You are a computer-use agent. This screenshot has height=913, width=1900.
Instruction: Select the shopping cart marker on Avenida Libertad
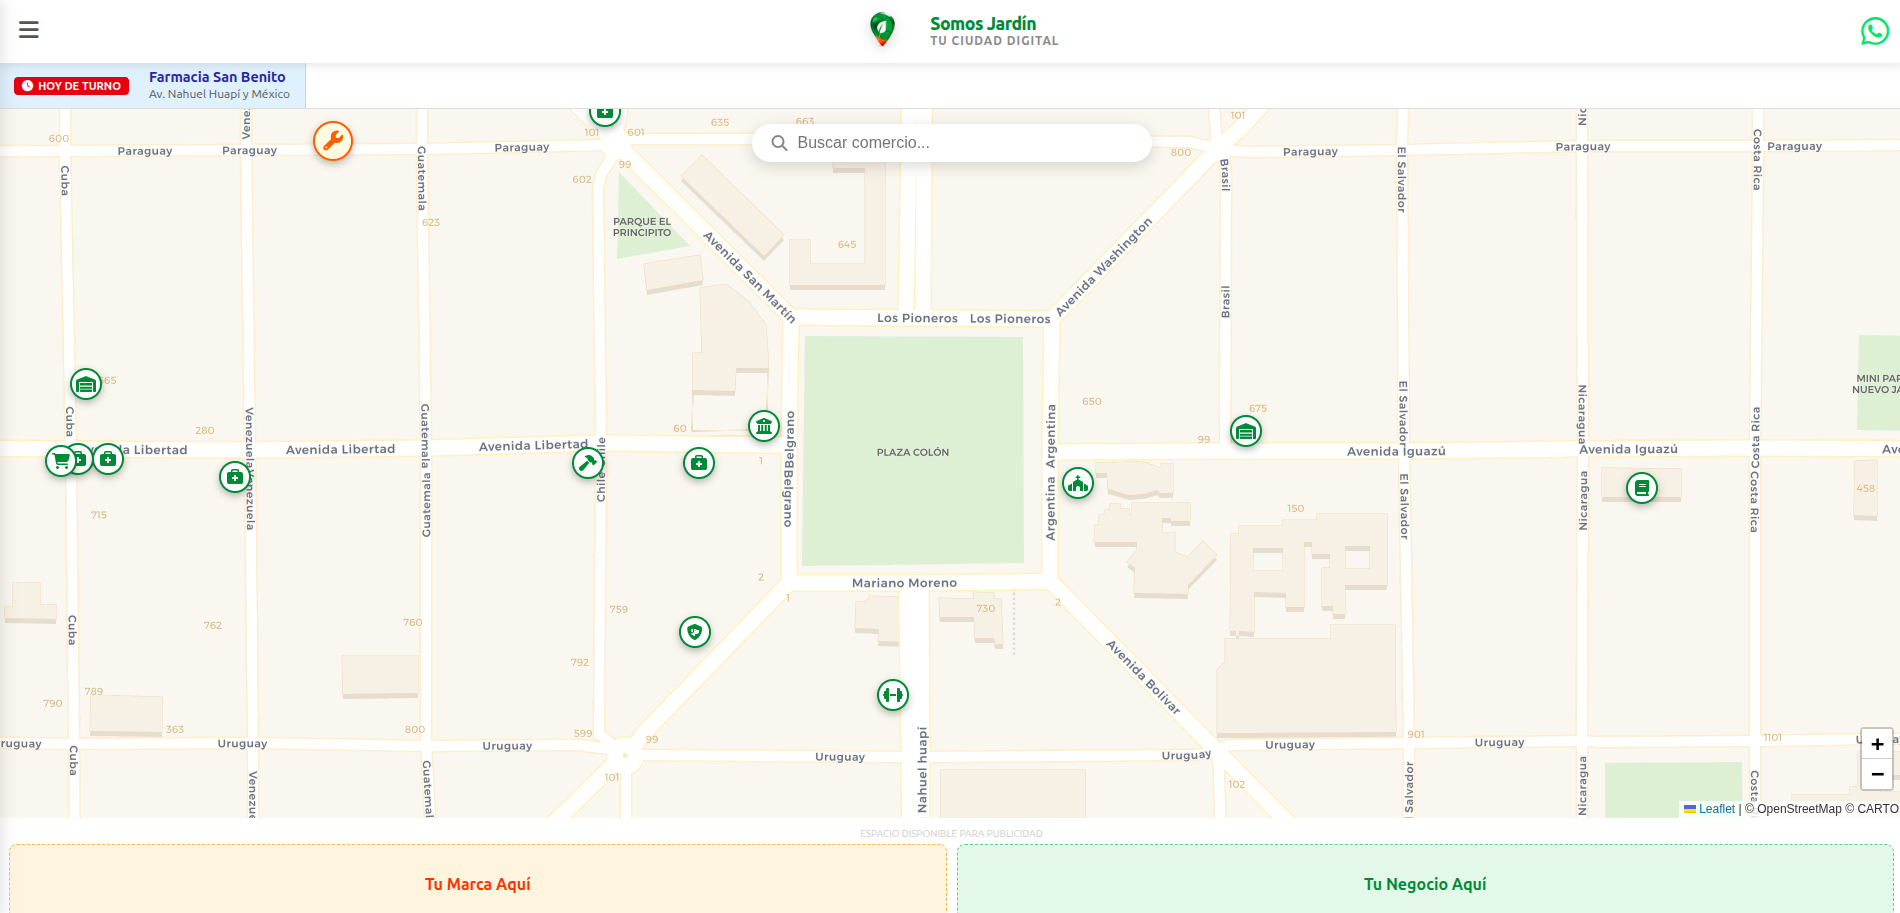tap(60, 460)
